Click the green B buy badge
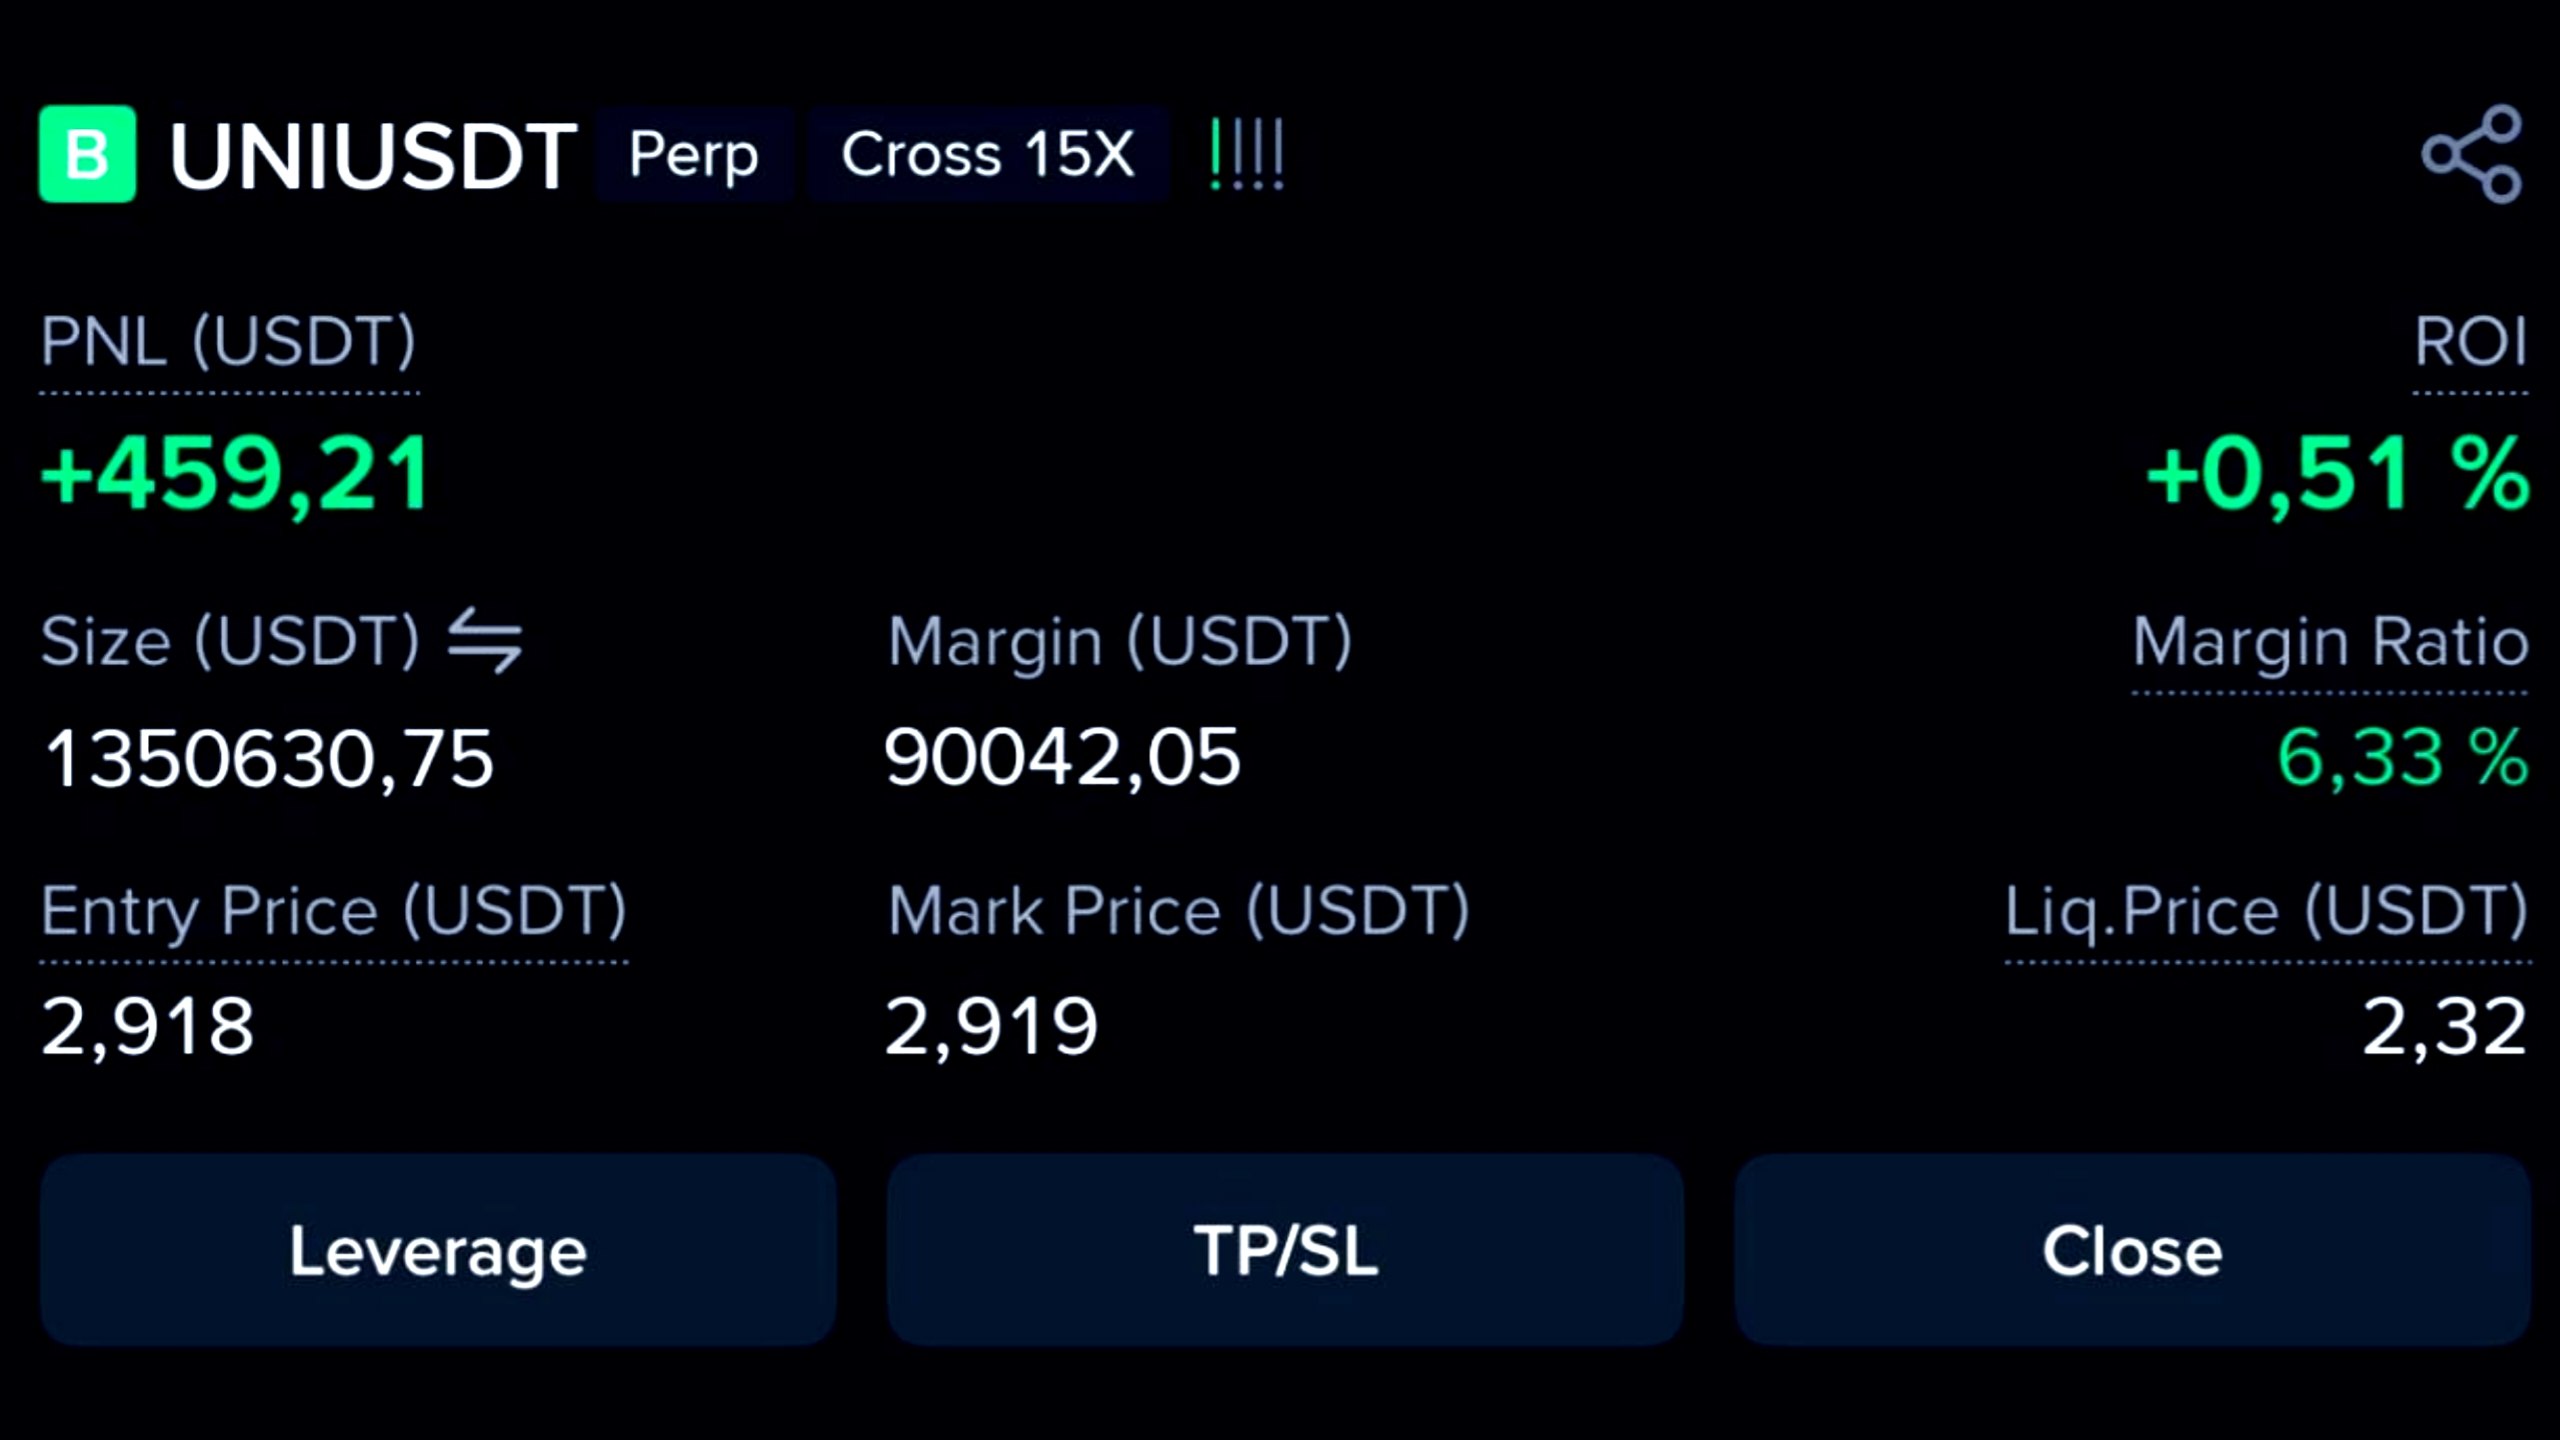Screen dimensions: 2560x1440 tap(87, 154)
